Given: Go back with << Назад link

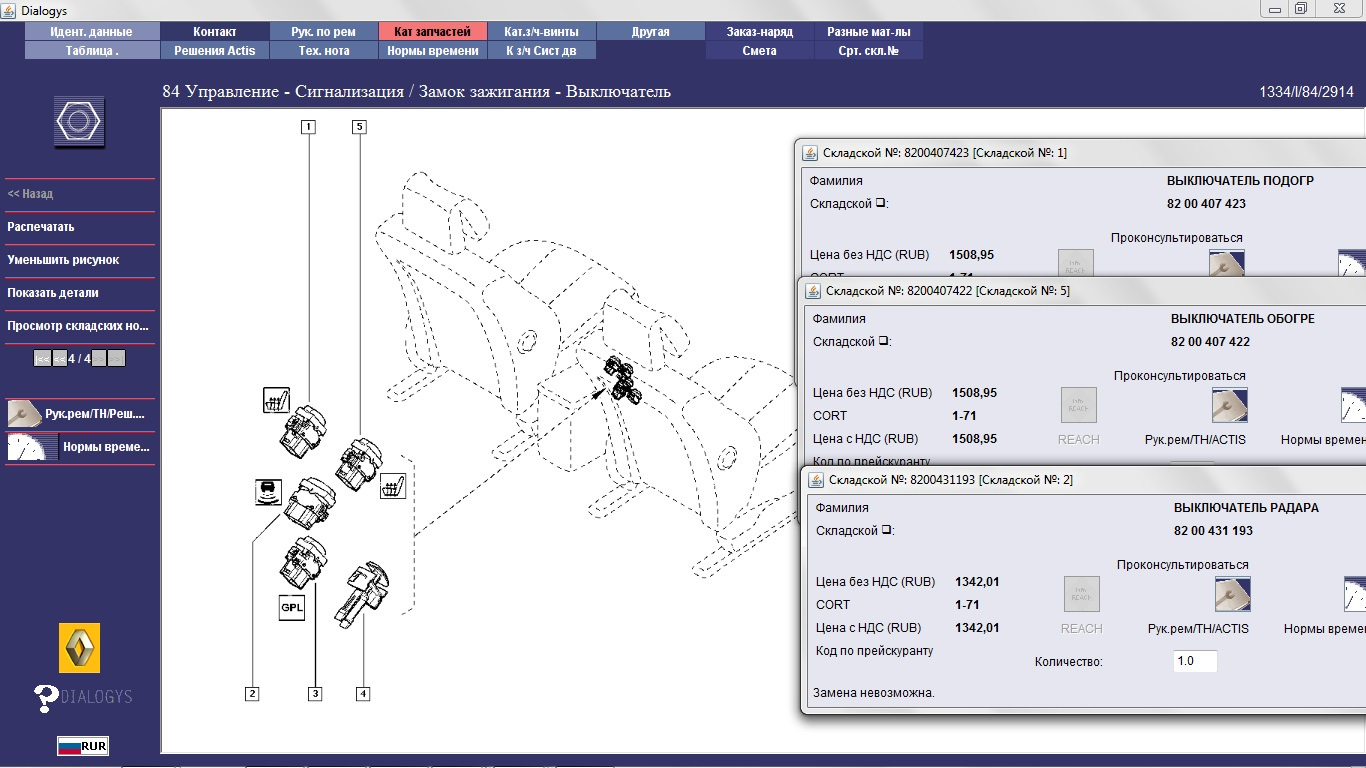Looking at the screenshot, I should point(31,194).
